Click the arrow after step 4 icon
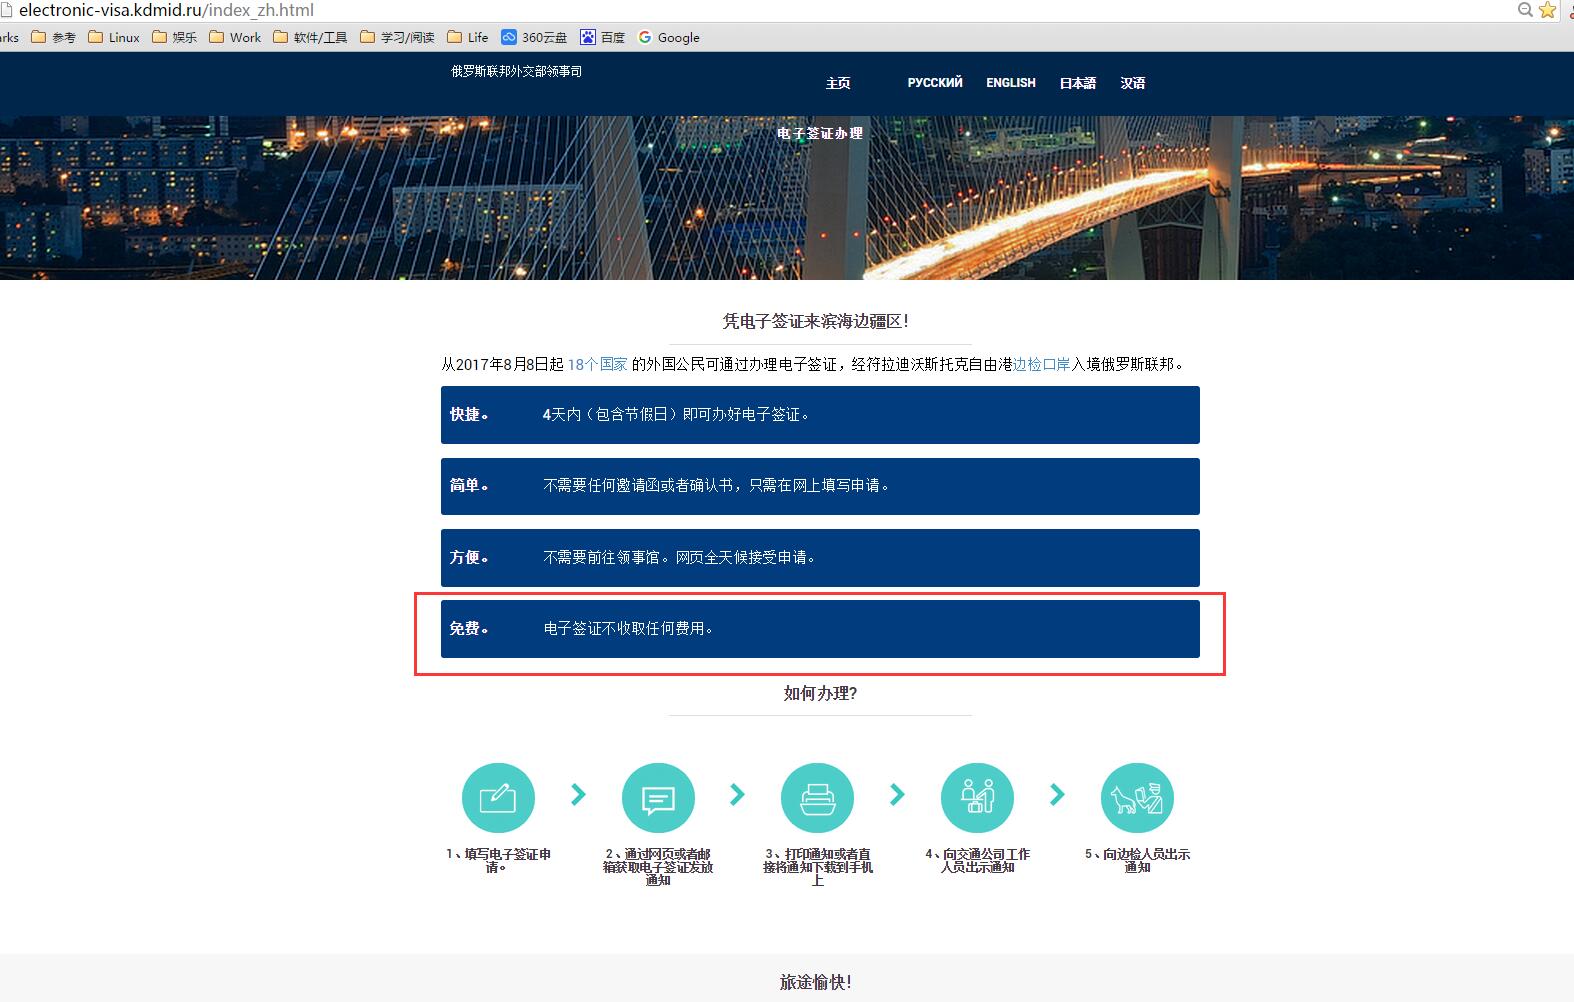Image resolution: width=1574 pixels, height=1002 pixels. pos(1057,795)
